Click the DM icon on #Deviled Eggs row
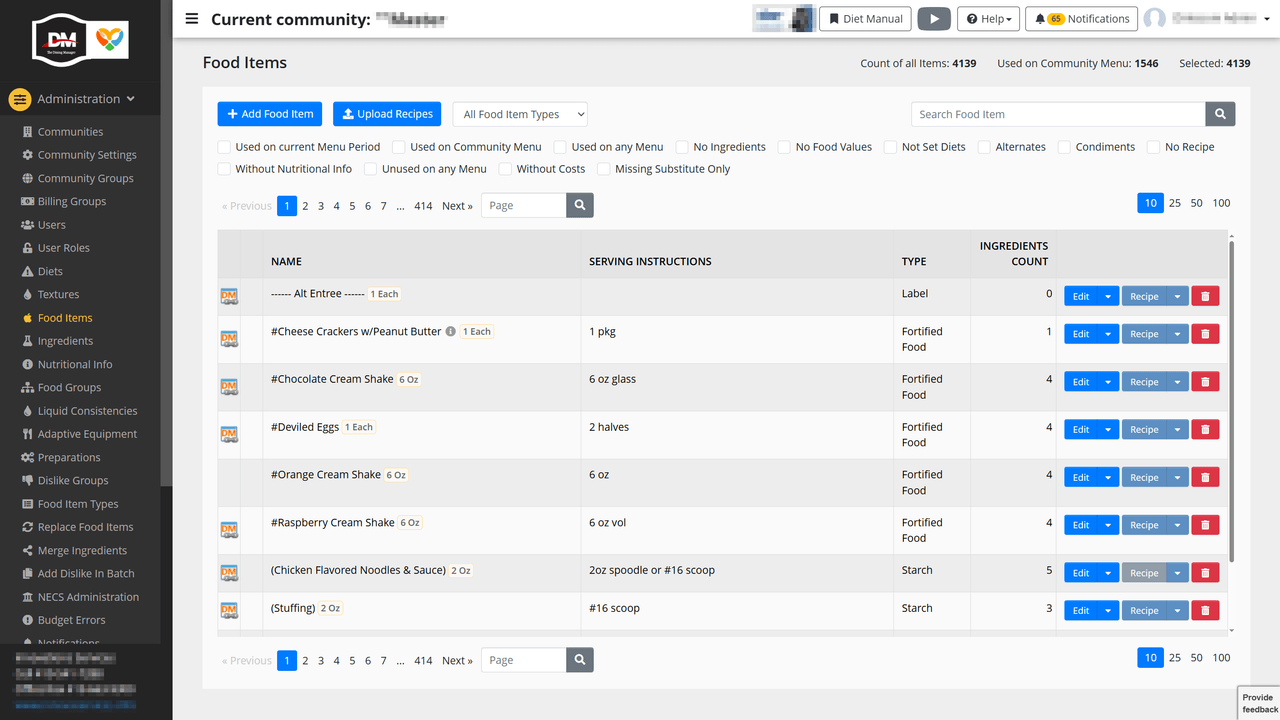This screenshot has height=720, width=1280. [229, 434]
